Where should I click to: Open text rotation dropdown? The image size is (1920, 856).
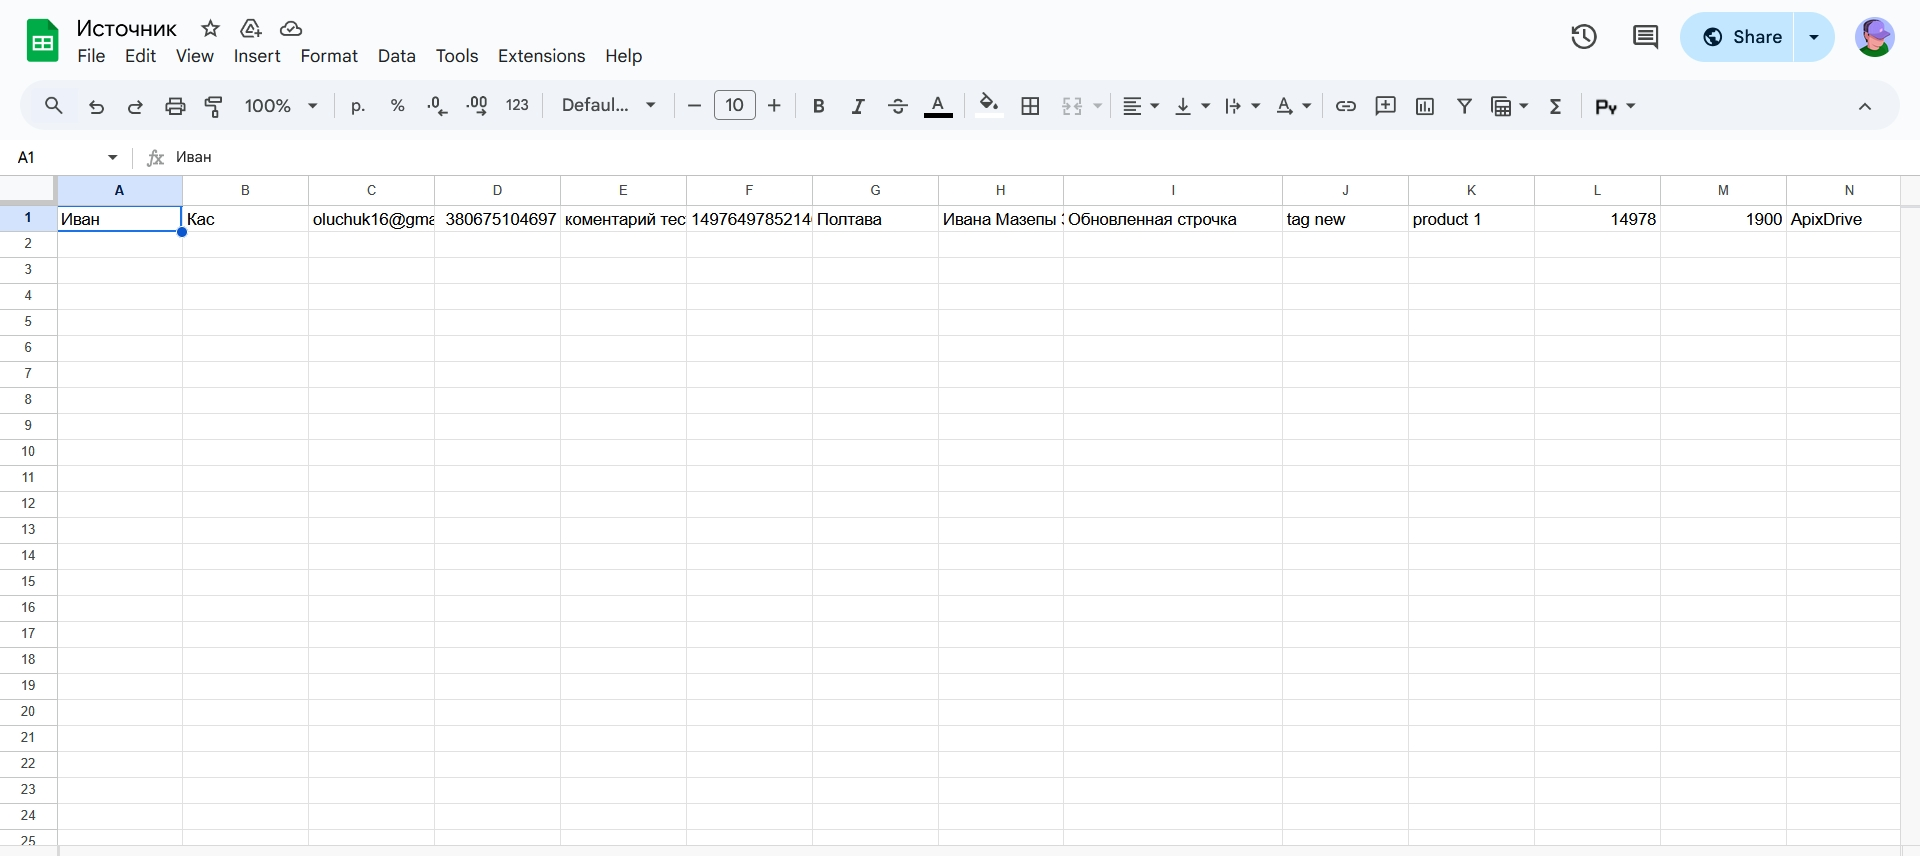pyautogui.click(x=1293, y=106)
